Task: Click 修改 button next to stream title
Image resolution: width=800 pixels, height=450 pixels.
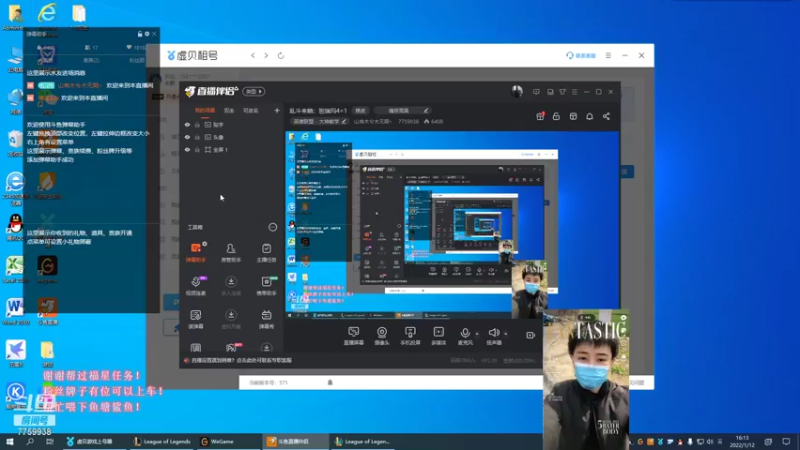Action: 361,110
